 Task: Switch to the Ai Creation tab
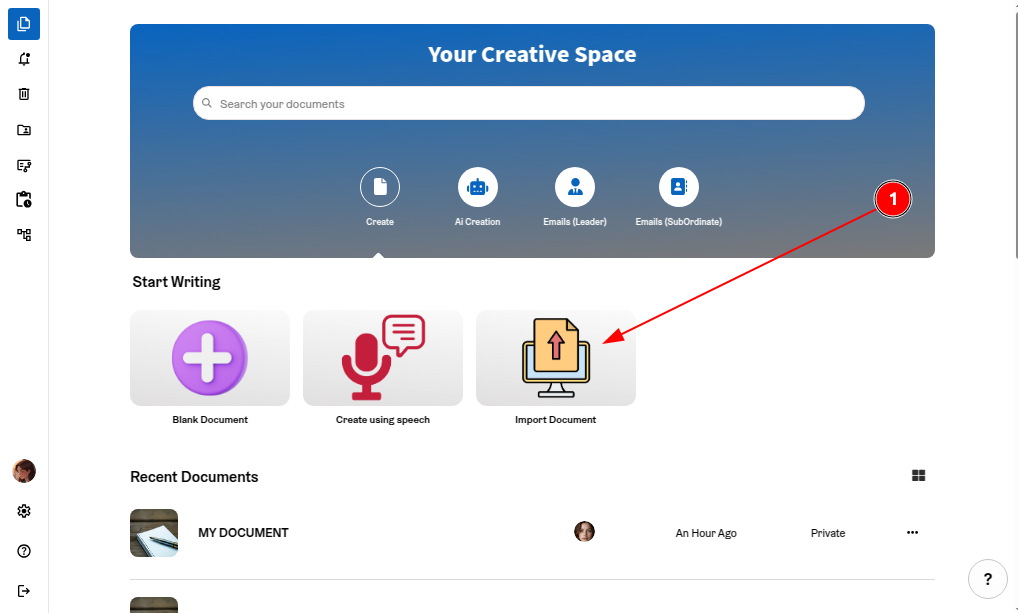pos(477,187)
